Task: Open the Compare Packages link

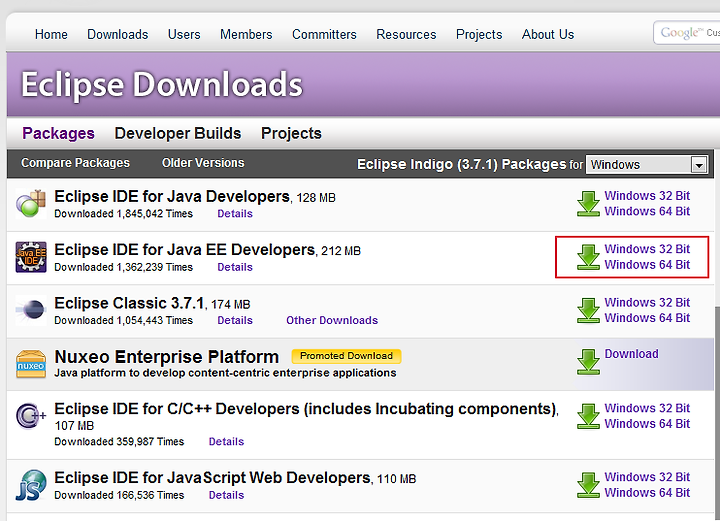Action: pyautogui.click(x=75, y=163)
